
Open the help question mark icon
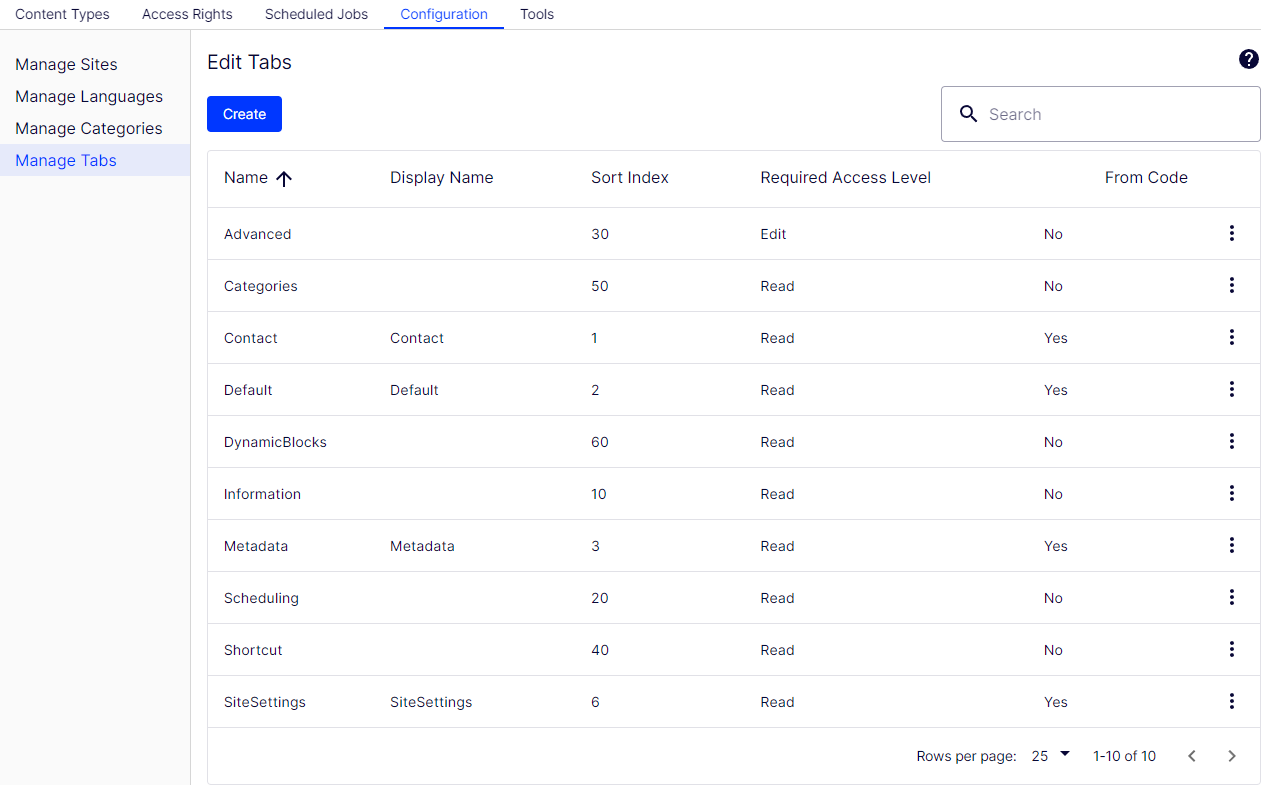tap(1248, 59)
